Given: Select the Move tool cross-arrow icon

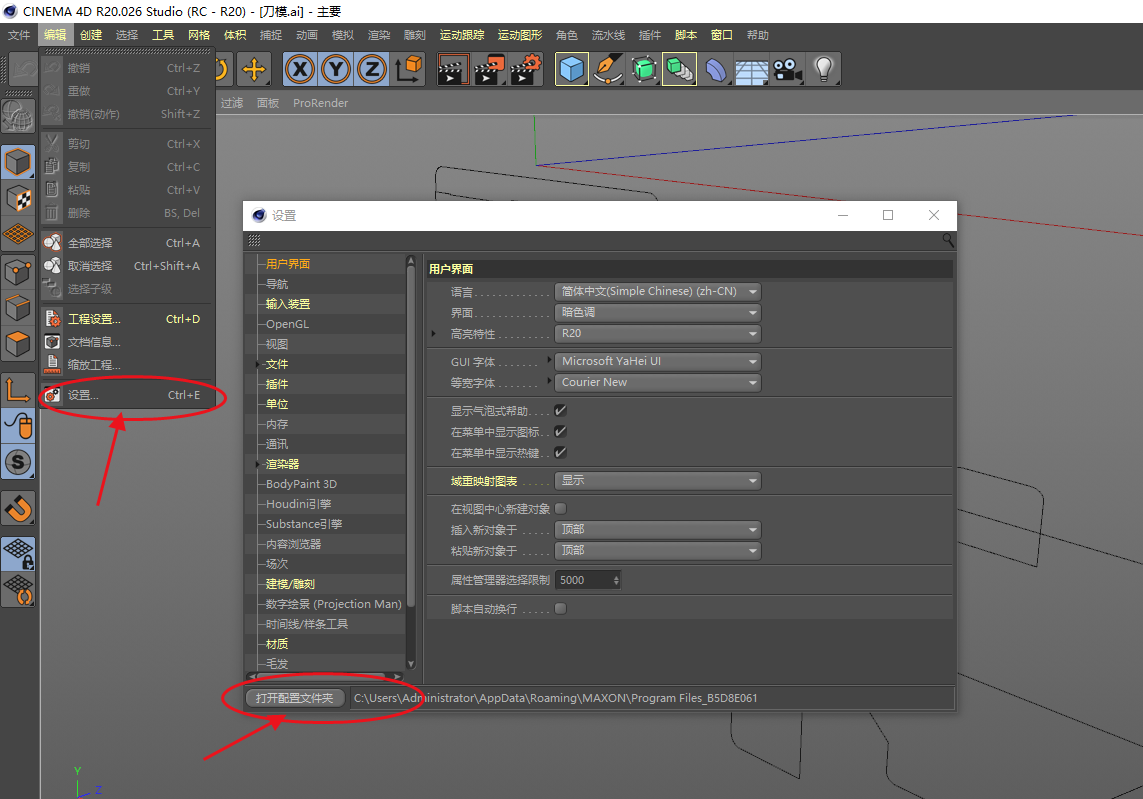Looking at the screenshot, I should (253, 69).
